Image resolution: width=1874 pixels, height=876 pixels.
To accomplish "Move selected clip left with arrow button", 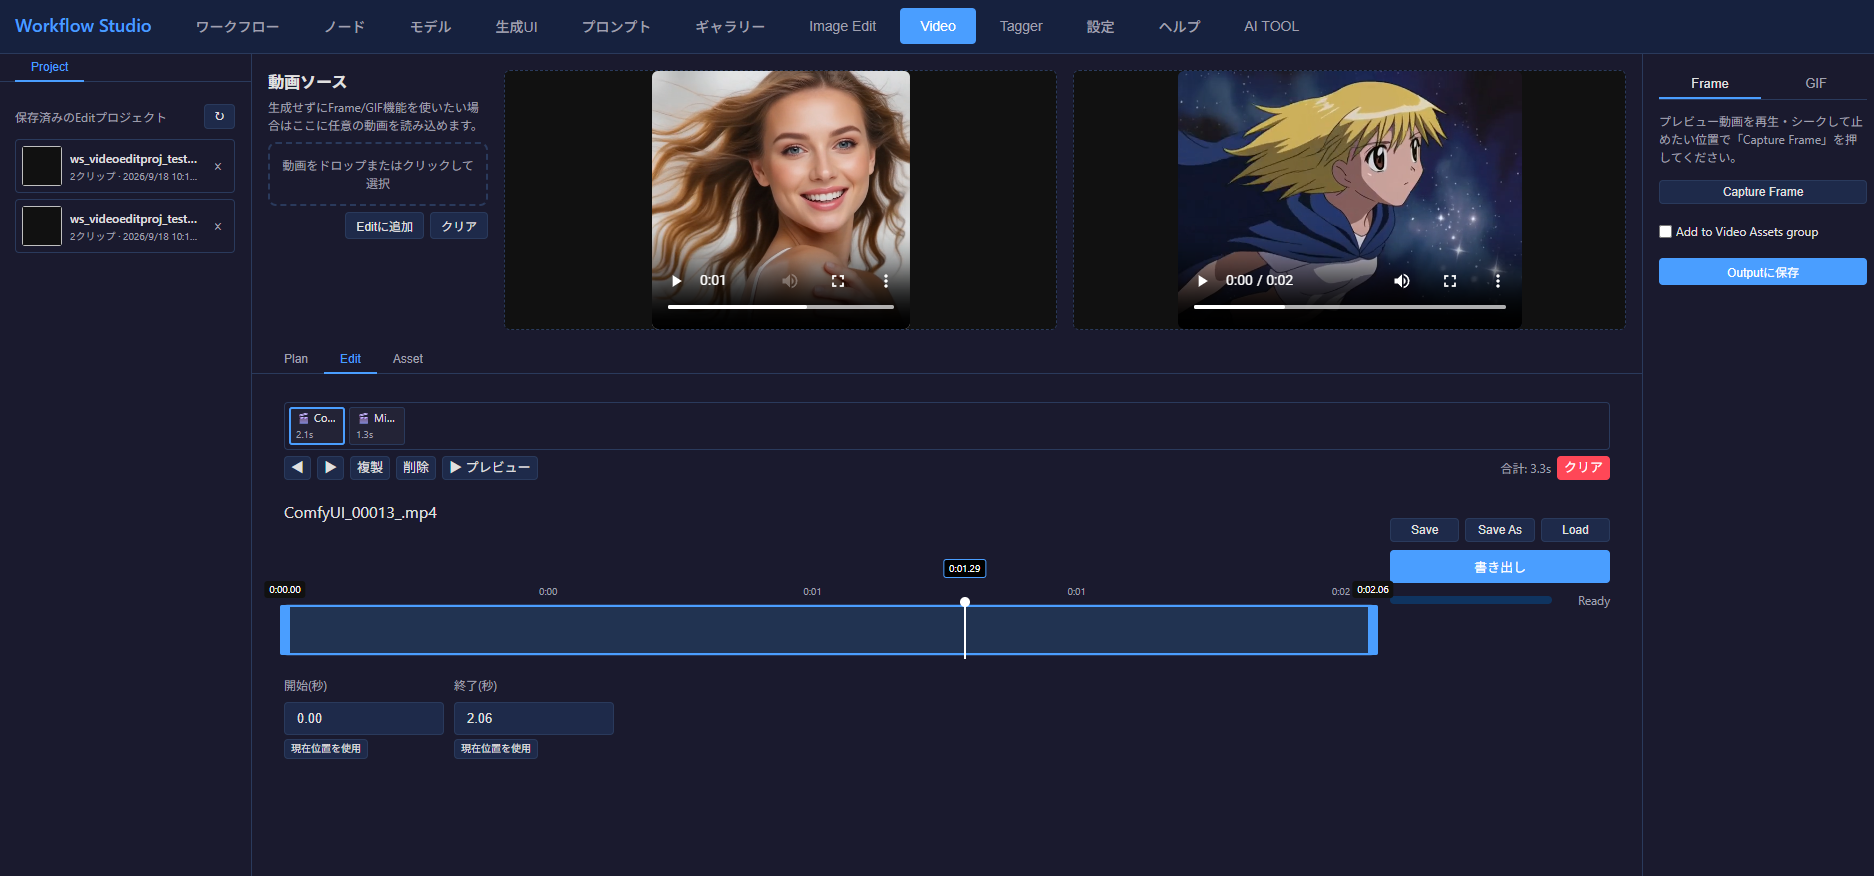I will coord(297,467).
